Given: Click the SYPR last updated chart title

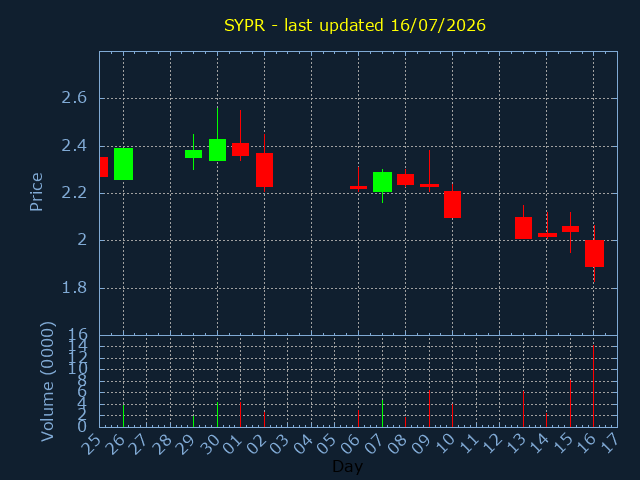Looking at the screenshot, I should coord(355,25).
